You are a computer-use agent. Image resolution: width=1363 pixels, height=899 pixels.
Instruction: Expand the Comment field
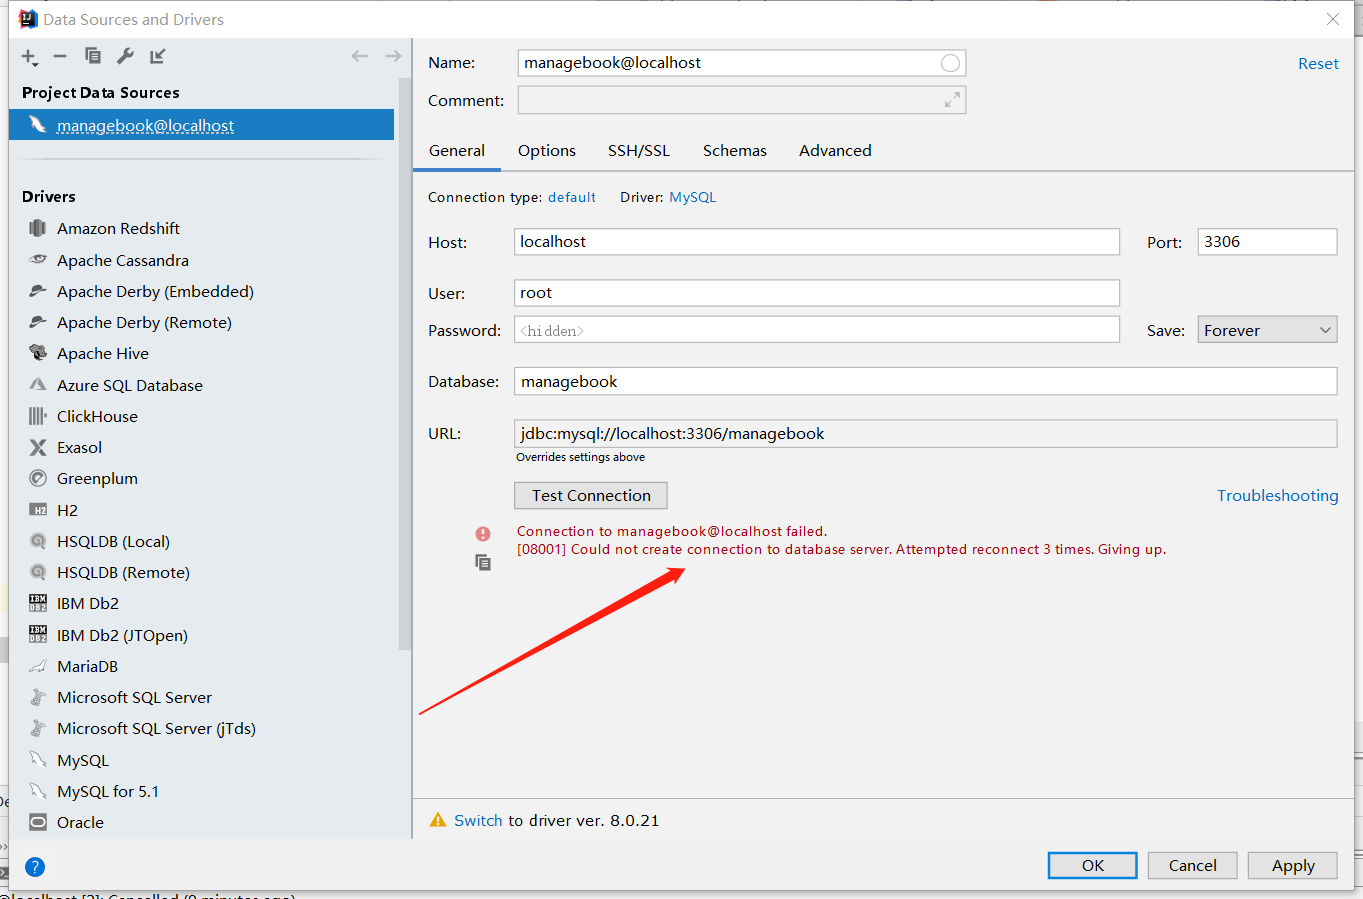(x=952, y=100)
